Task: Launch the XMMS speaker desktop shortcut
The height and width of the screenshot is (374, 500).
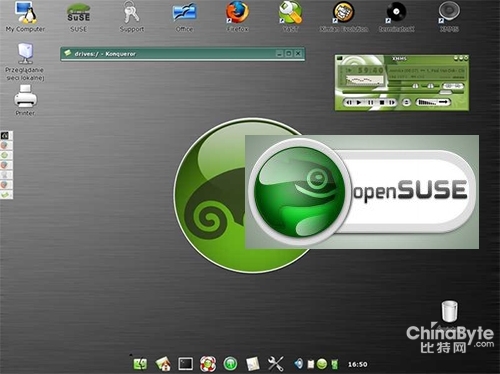Action: [449, 17]
